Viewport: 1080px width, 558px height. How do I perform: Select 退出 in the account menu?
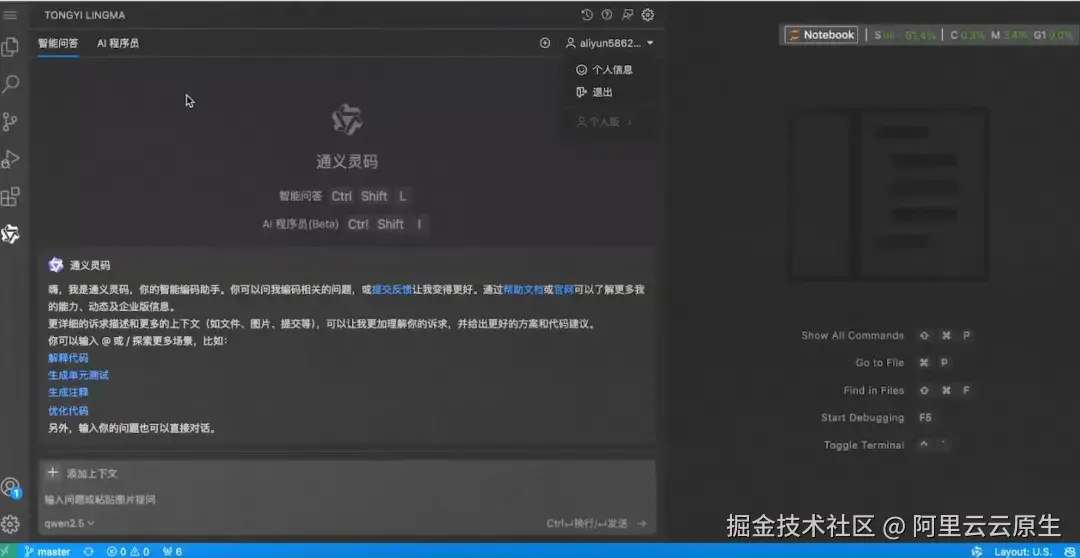(594, 92)
